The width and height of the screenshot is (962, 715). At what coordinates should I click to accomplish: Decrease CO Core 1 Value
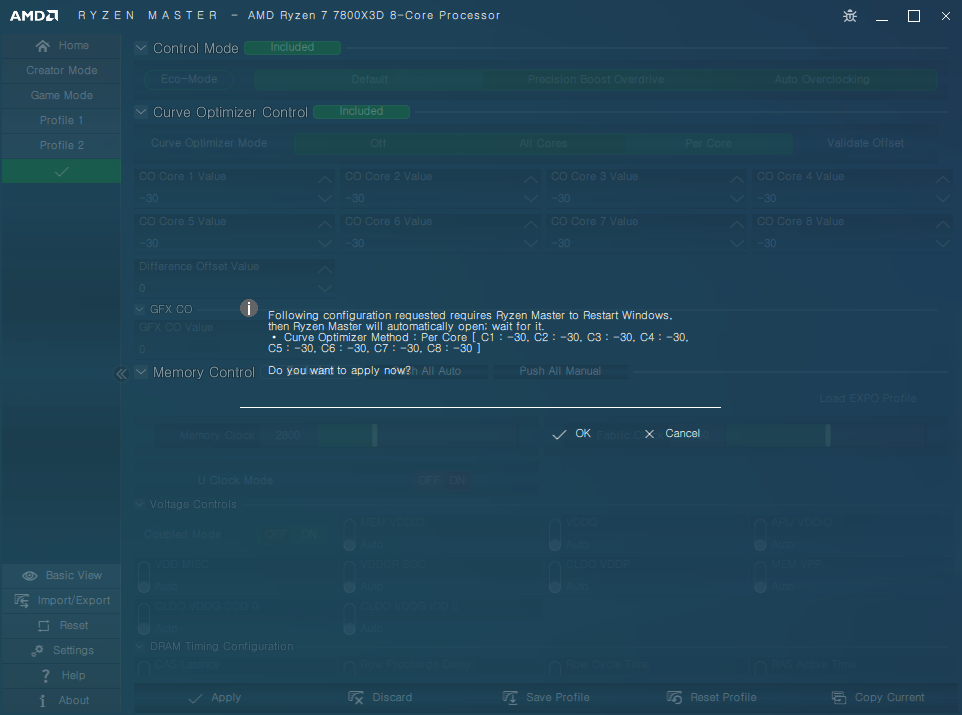325,199
